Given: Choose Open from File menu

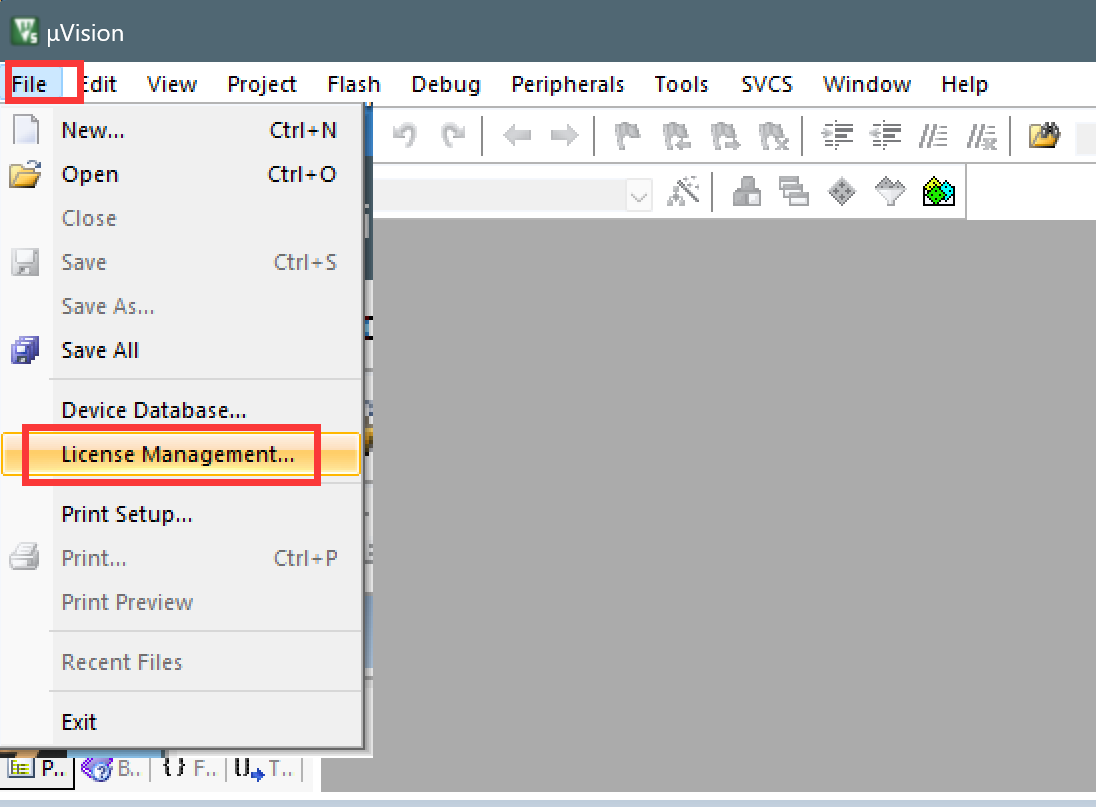Looking at the screenshot, I should [x=182, y=174].
